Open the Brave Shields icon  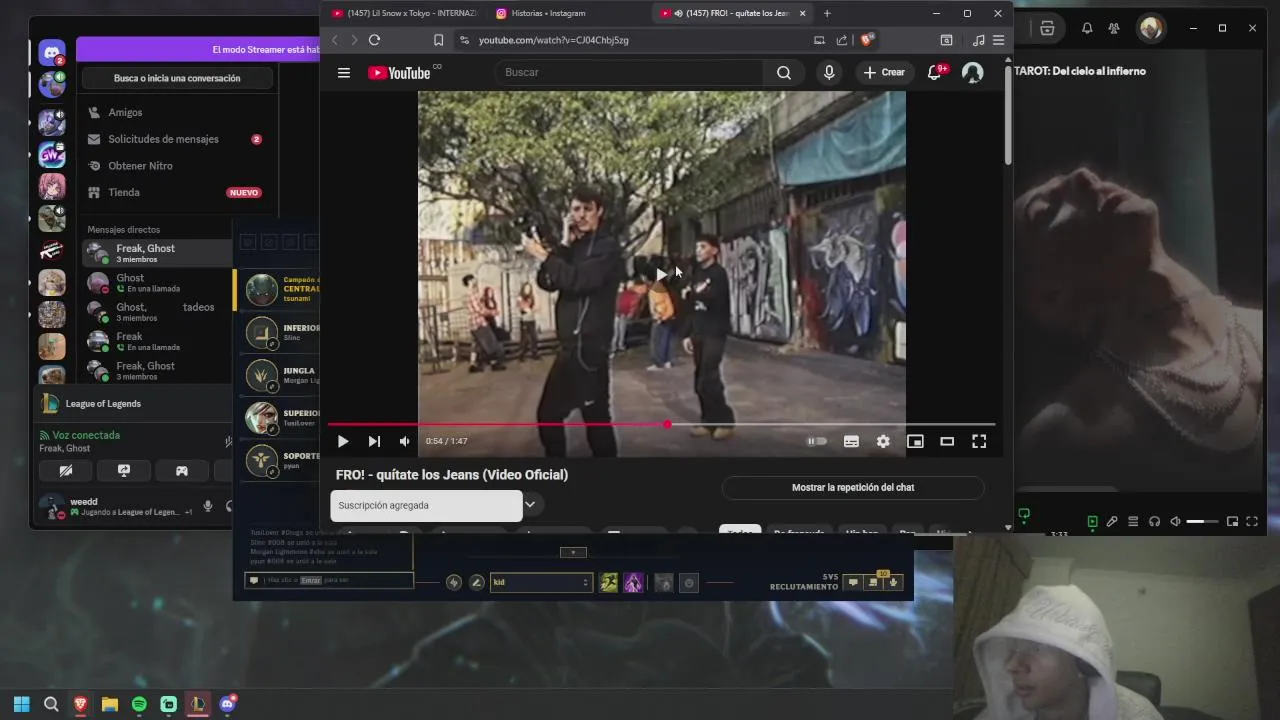pyautogui.click(x=867, y=40)
